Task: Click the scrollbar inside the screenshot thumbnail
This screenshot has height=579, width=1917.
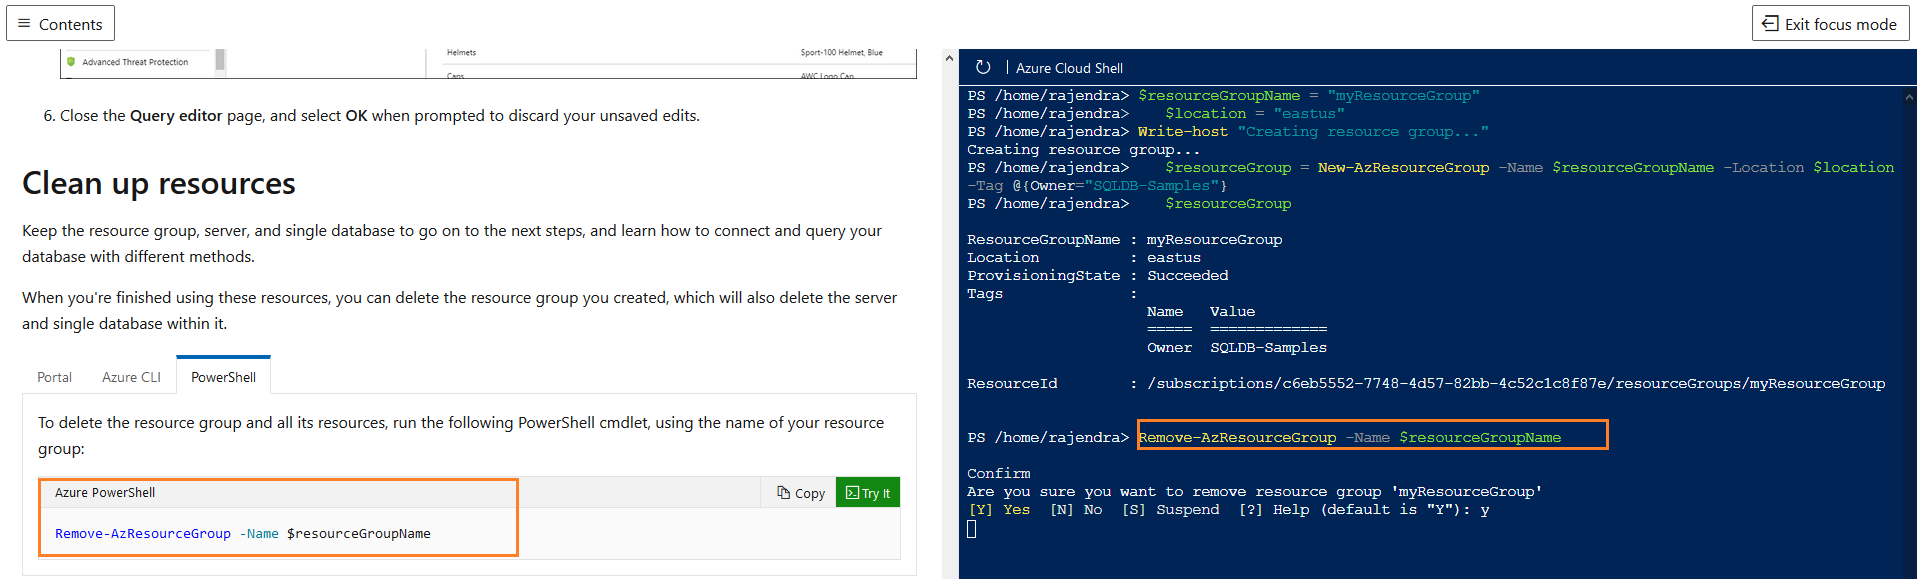Action: [x=220, y=61]
